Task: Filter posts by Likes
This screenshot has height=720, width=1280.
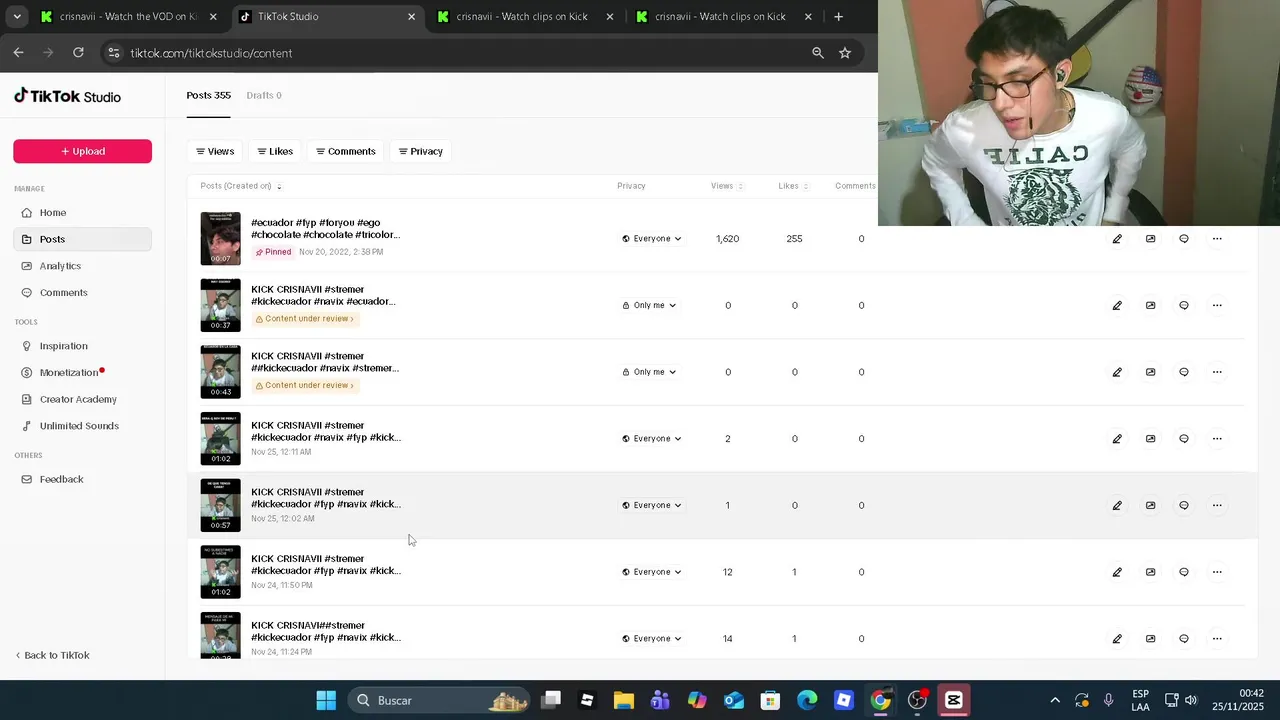Action: point(275,151)
